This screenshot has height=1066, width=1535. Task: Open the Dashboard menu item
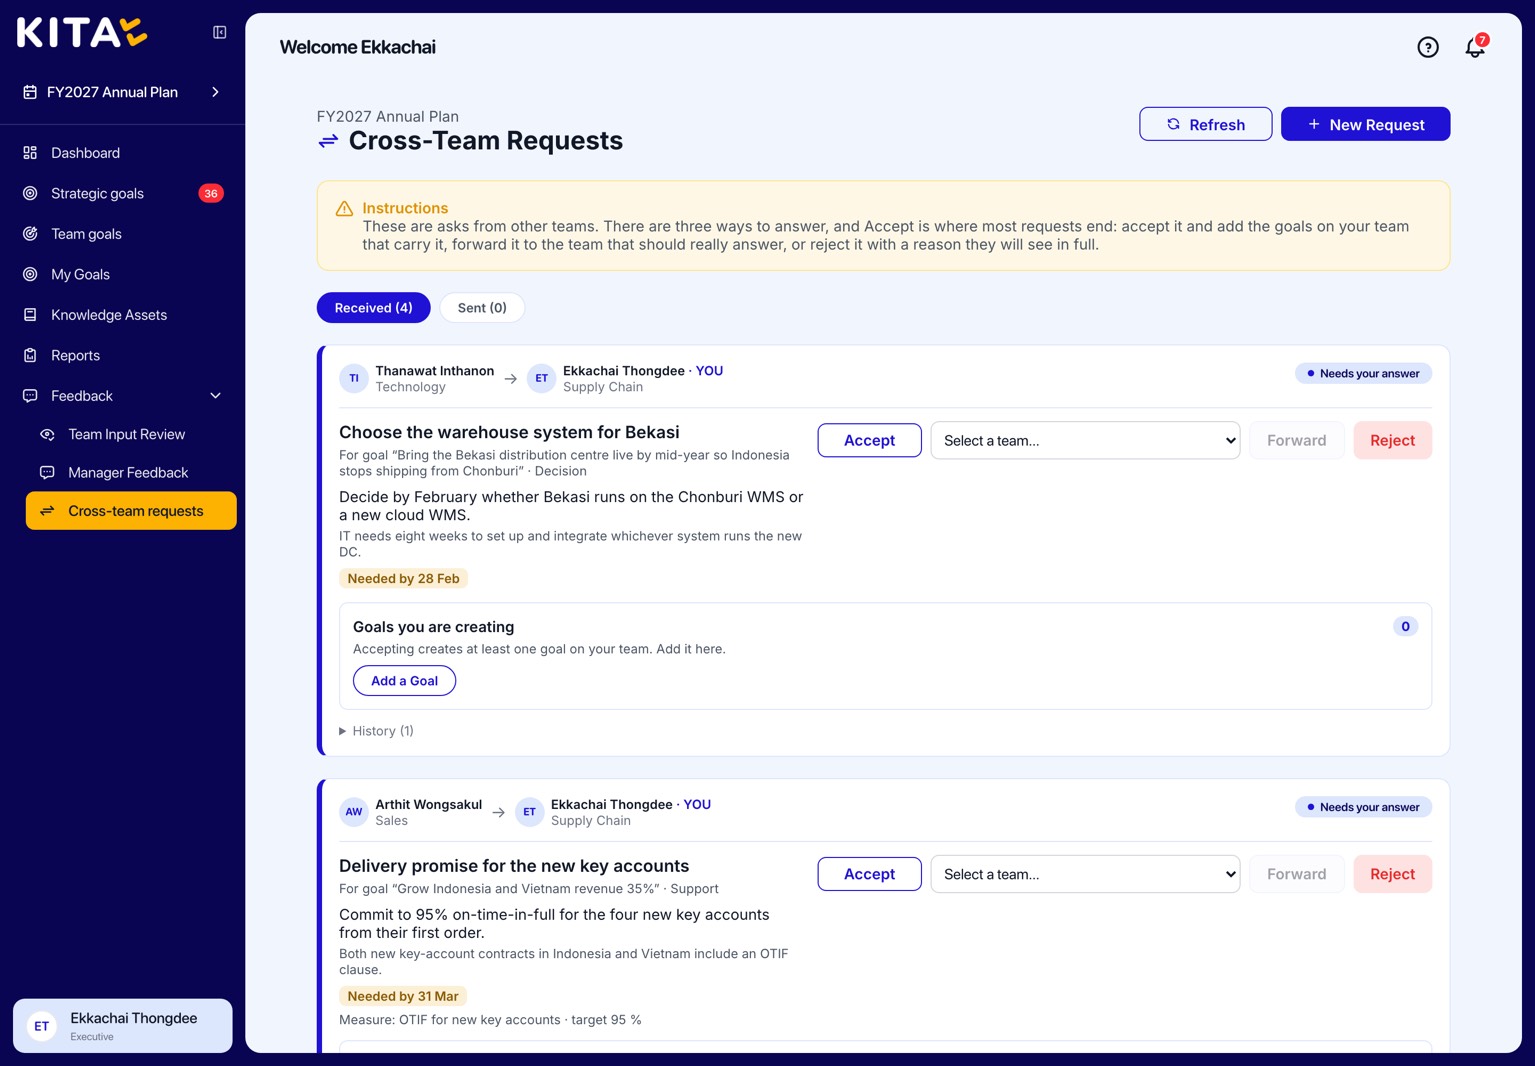click(122, 153)
